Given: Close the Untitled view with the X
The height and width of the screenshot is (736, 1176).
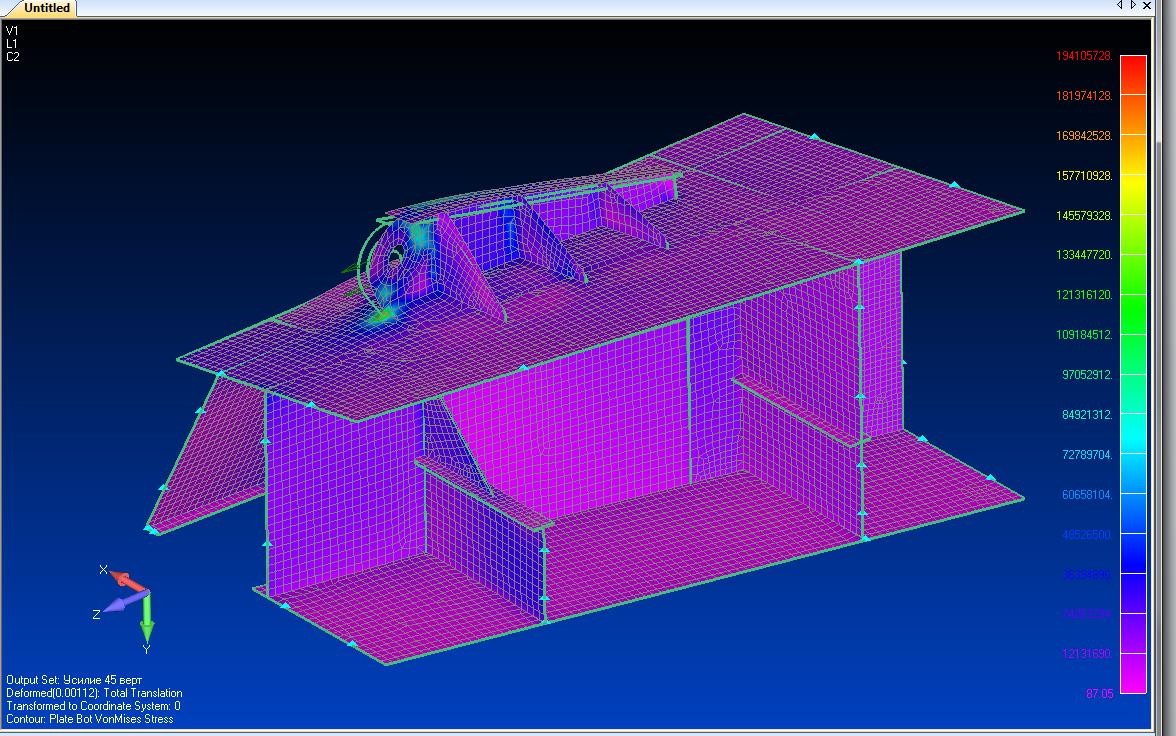Looking at the screenshot, I should [x=1147, y=5].
